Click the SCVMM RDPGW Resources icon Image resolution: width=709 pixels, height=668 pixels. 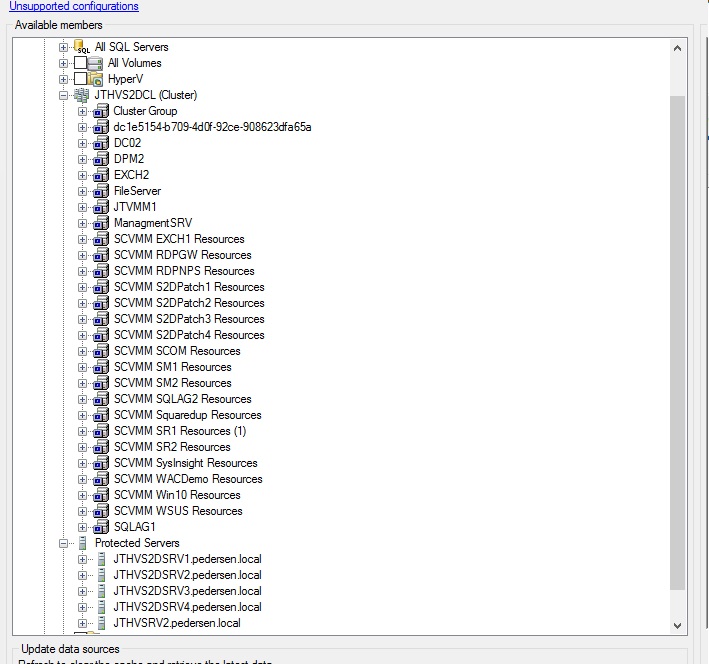pos(101,255)
